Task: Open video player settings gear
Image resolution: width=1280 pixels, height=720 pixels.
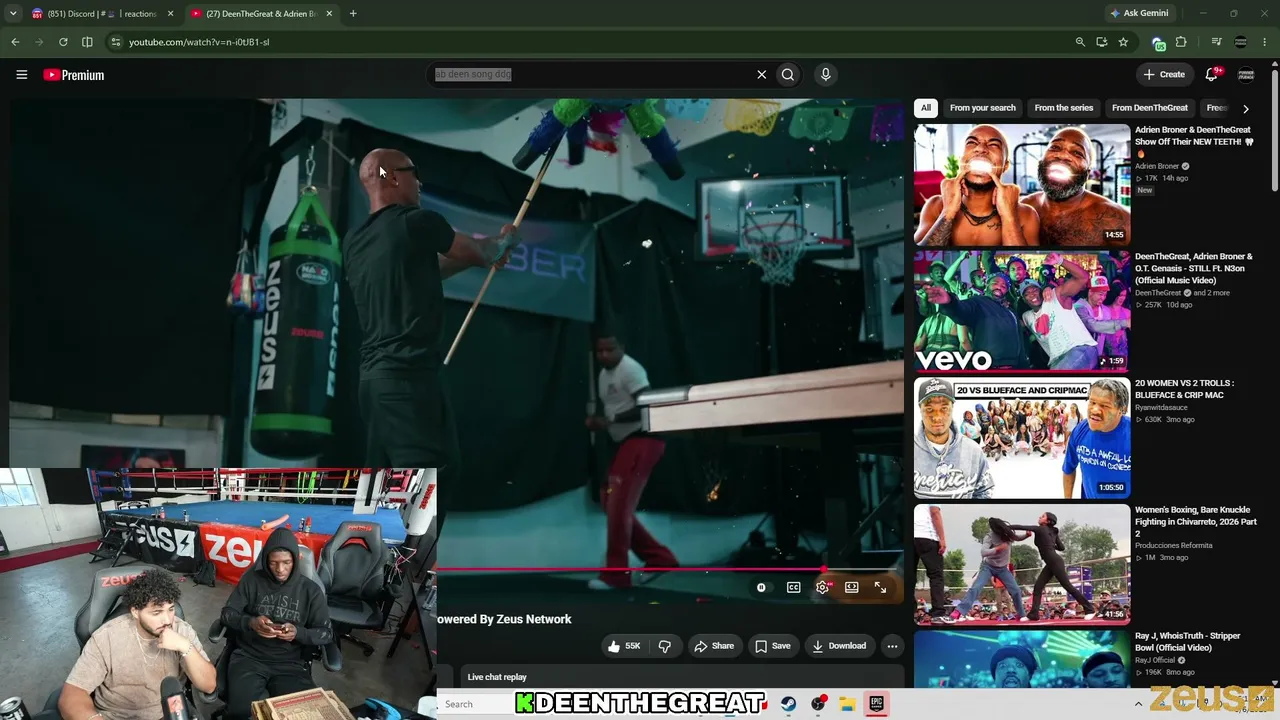Action: point(822,587)
